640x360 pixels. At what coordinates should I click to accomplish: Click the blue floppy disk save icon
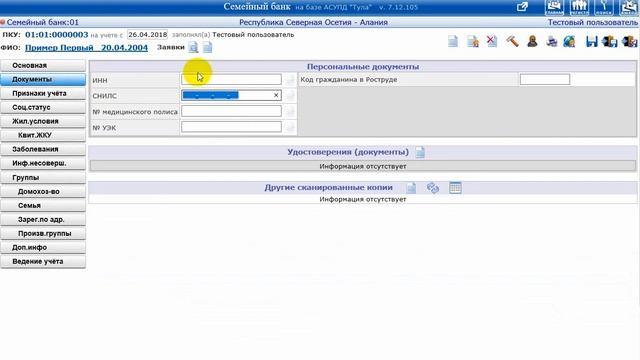click(591, 41)
